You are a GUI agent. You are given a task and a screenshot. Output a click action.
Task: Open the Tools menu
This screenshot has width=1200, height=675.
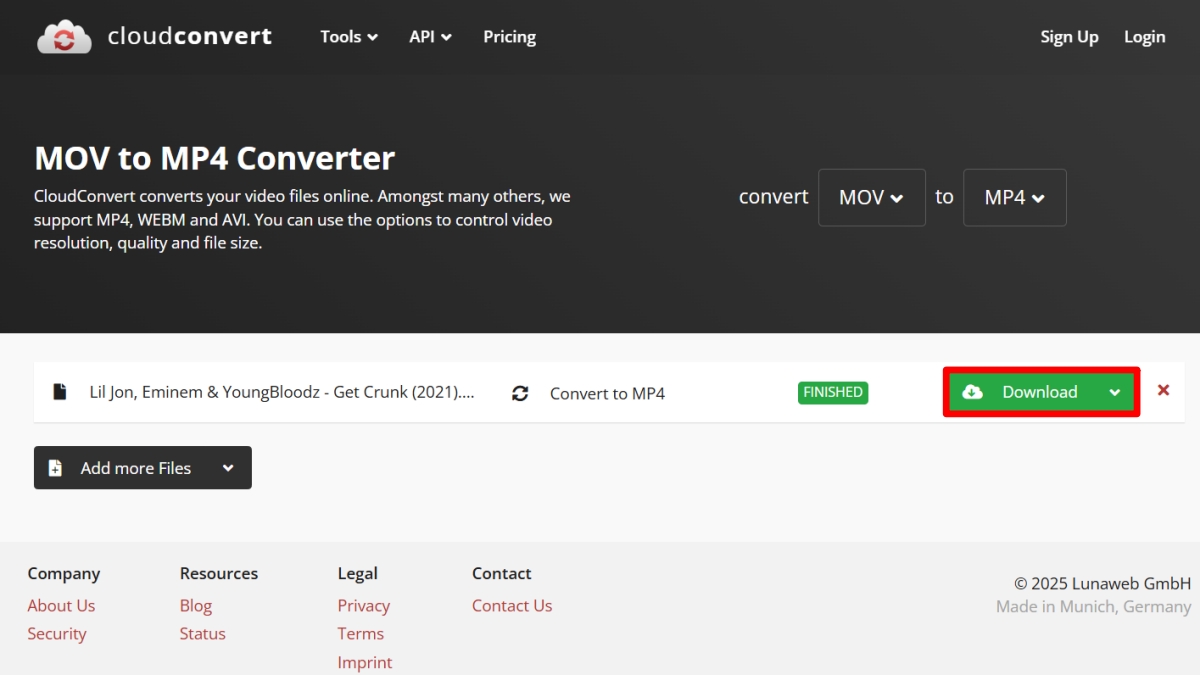click(349, 37)
